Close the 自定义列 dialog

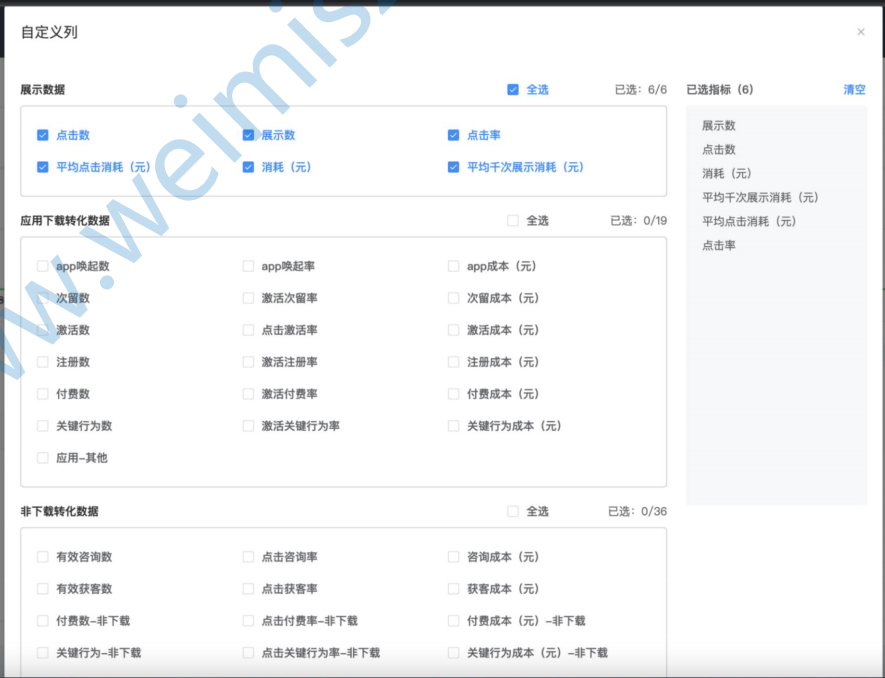[860, 32]
